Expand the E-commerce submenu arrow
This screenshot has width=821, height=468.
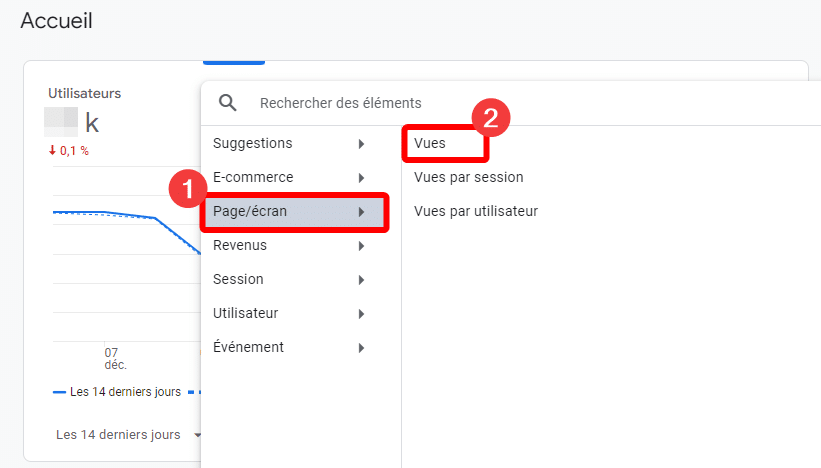tap(361, 178)
